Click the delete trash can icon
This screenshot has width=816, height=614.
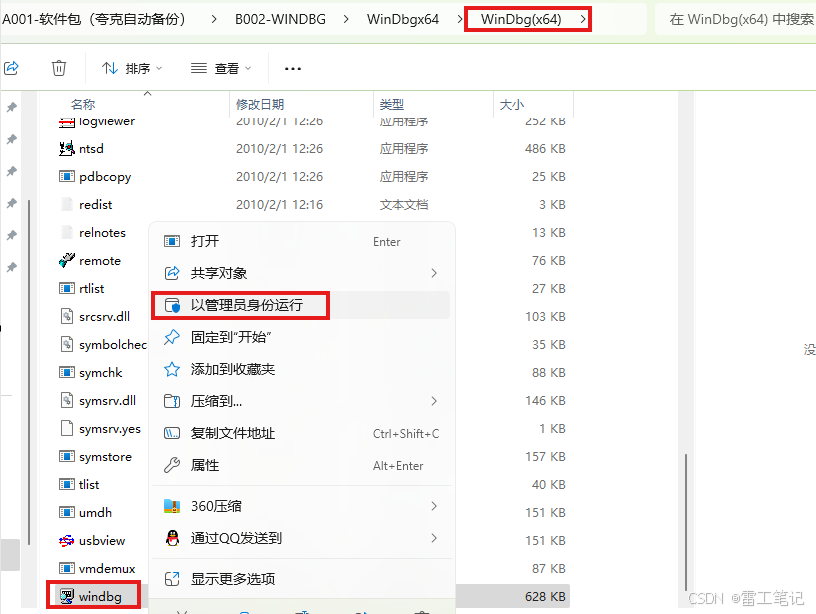point(59,68)
